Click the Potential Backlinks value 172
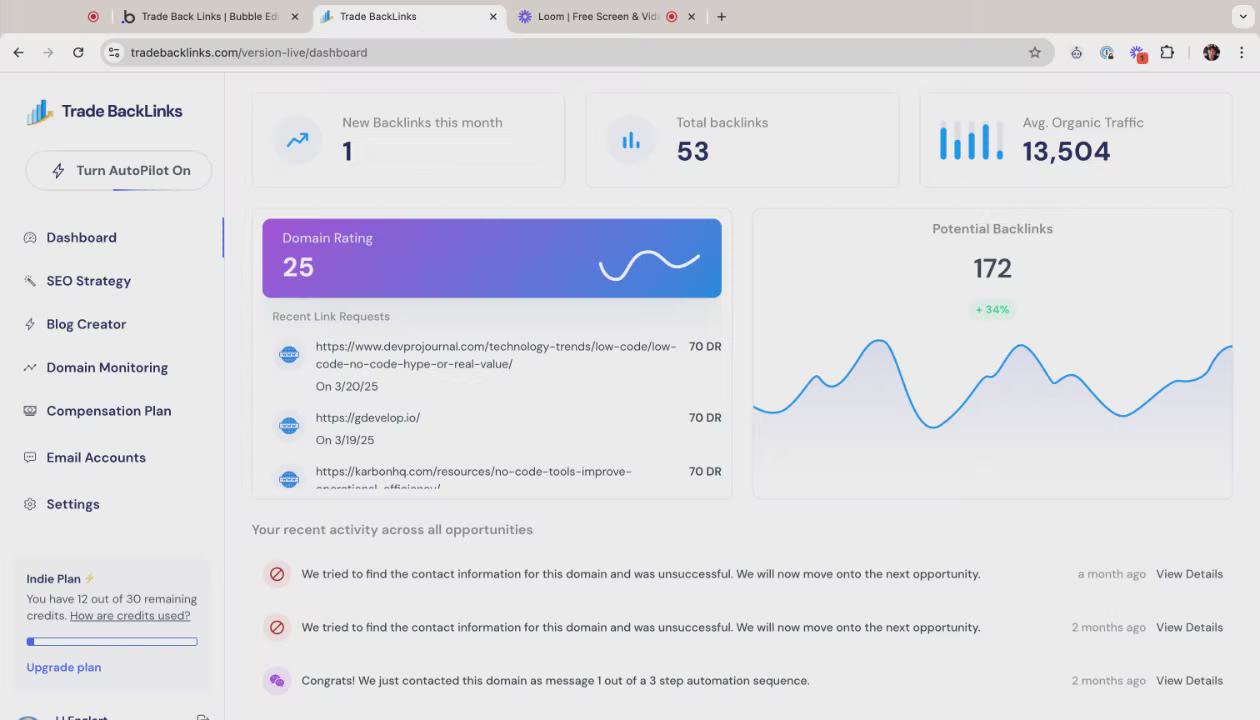Screen dimensions: 1260x720 tap(992, 268)
